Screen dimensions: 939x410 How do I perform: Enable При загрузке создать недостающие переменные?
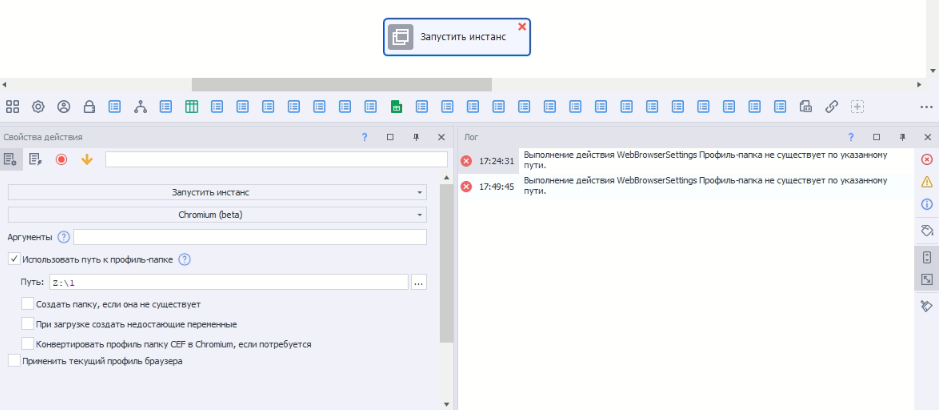[x=28, y=324]
